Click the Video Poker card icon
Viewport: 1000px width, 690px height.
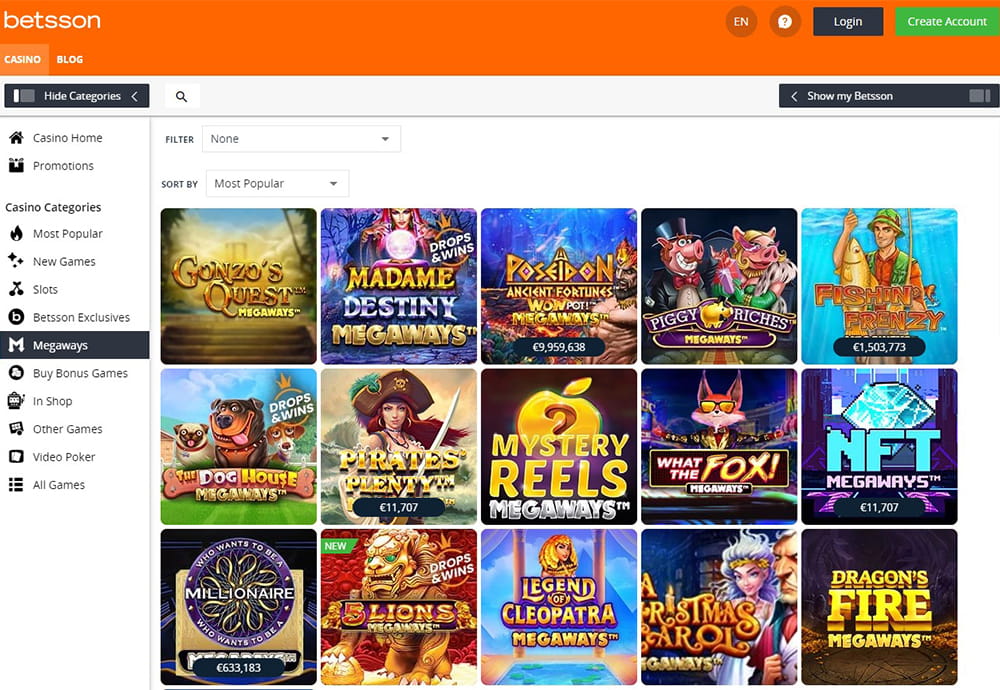[x=16, y=457]
